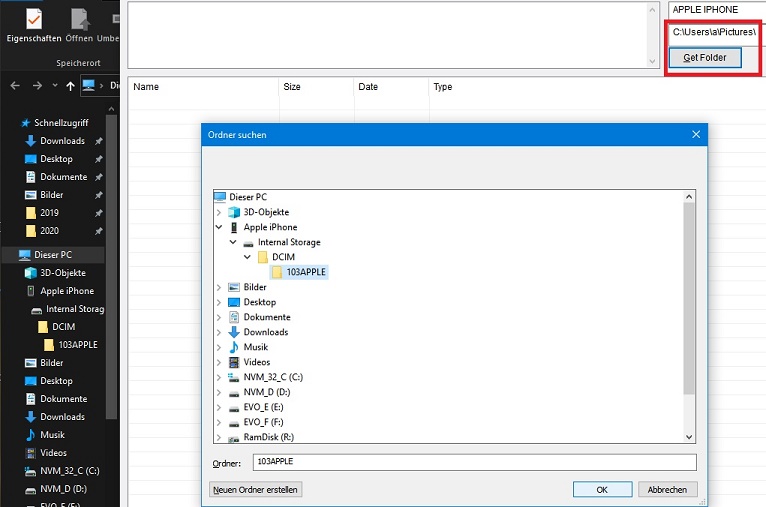
Task: Collapse Internal Storage in dialog tree
Action: (233, 242)
